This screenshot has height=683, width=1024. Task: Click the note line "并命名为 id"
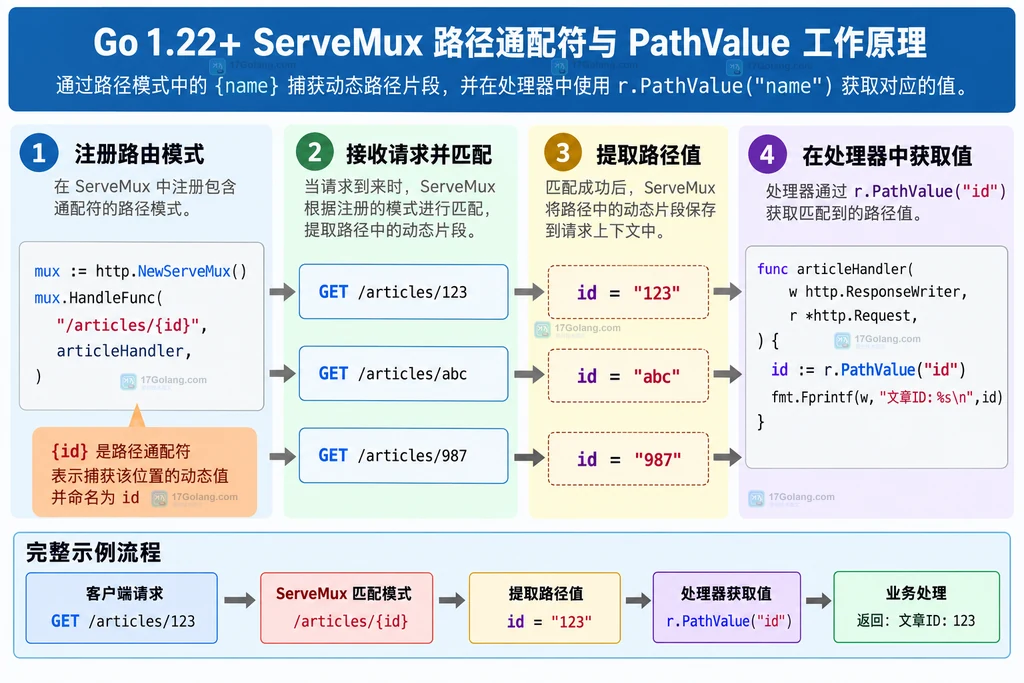click(x=95, y=498)
